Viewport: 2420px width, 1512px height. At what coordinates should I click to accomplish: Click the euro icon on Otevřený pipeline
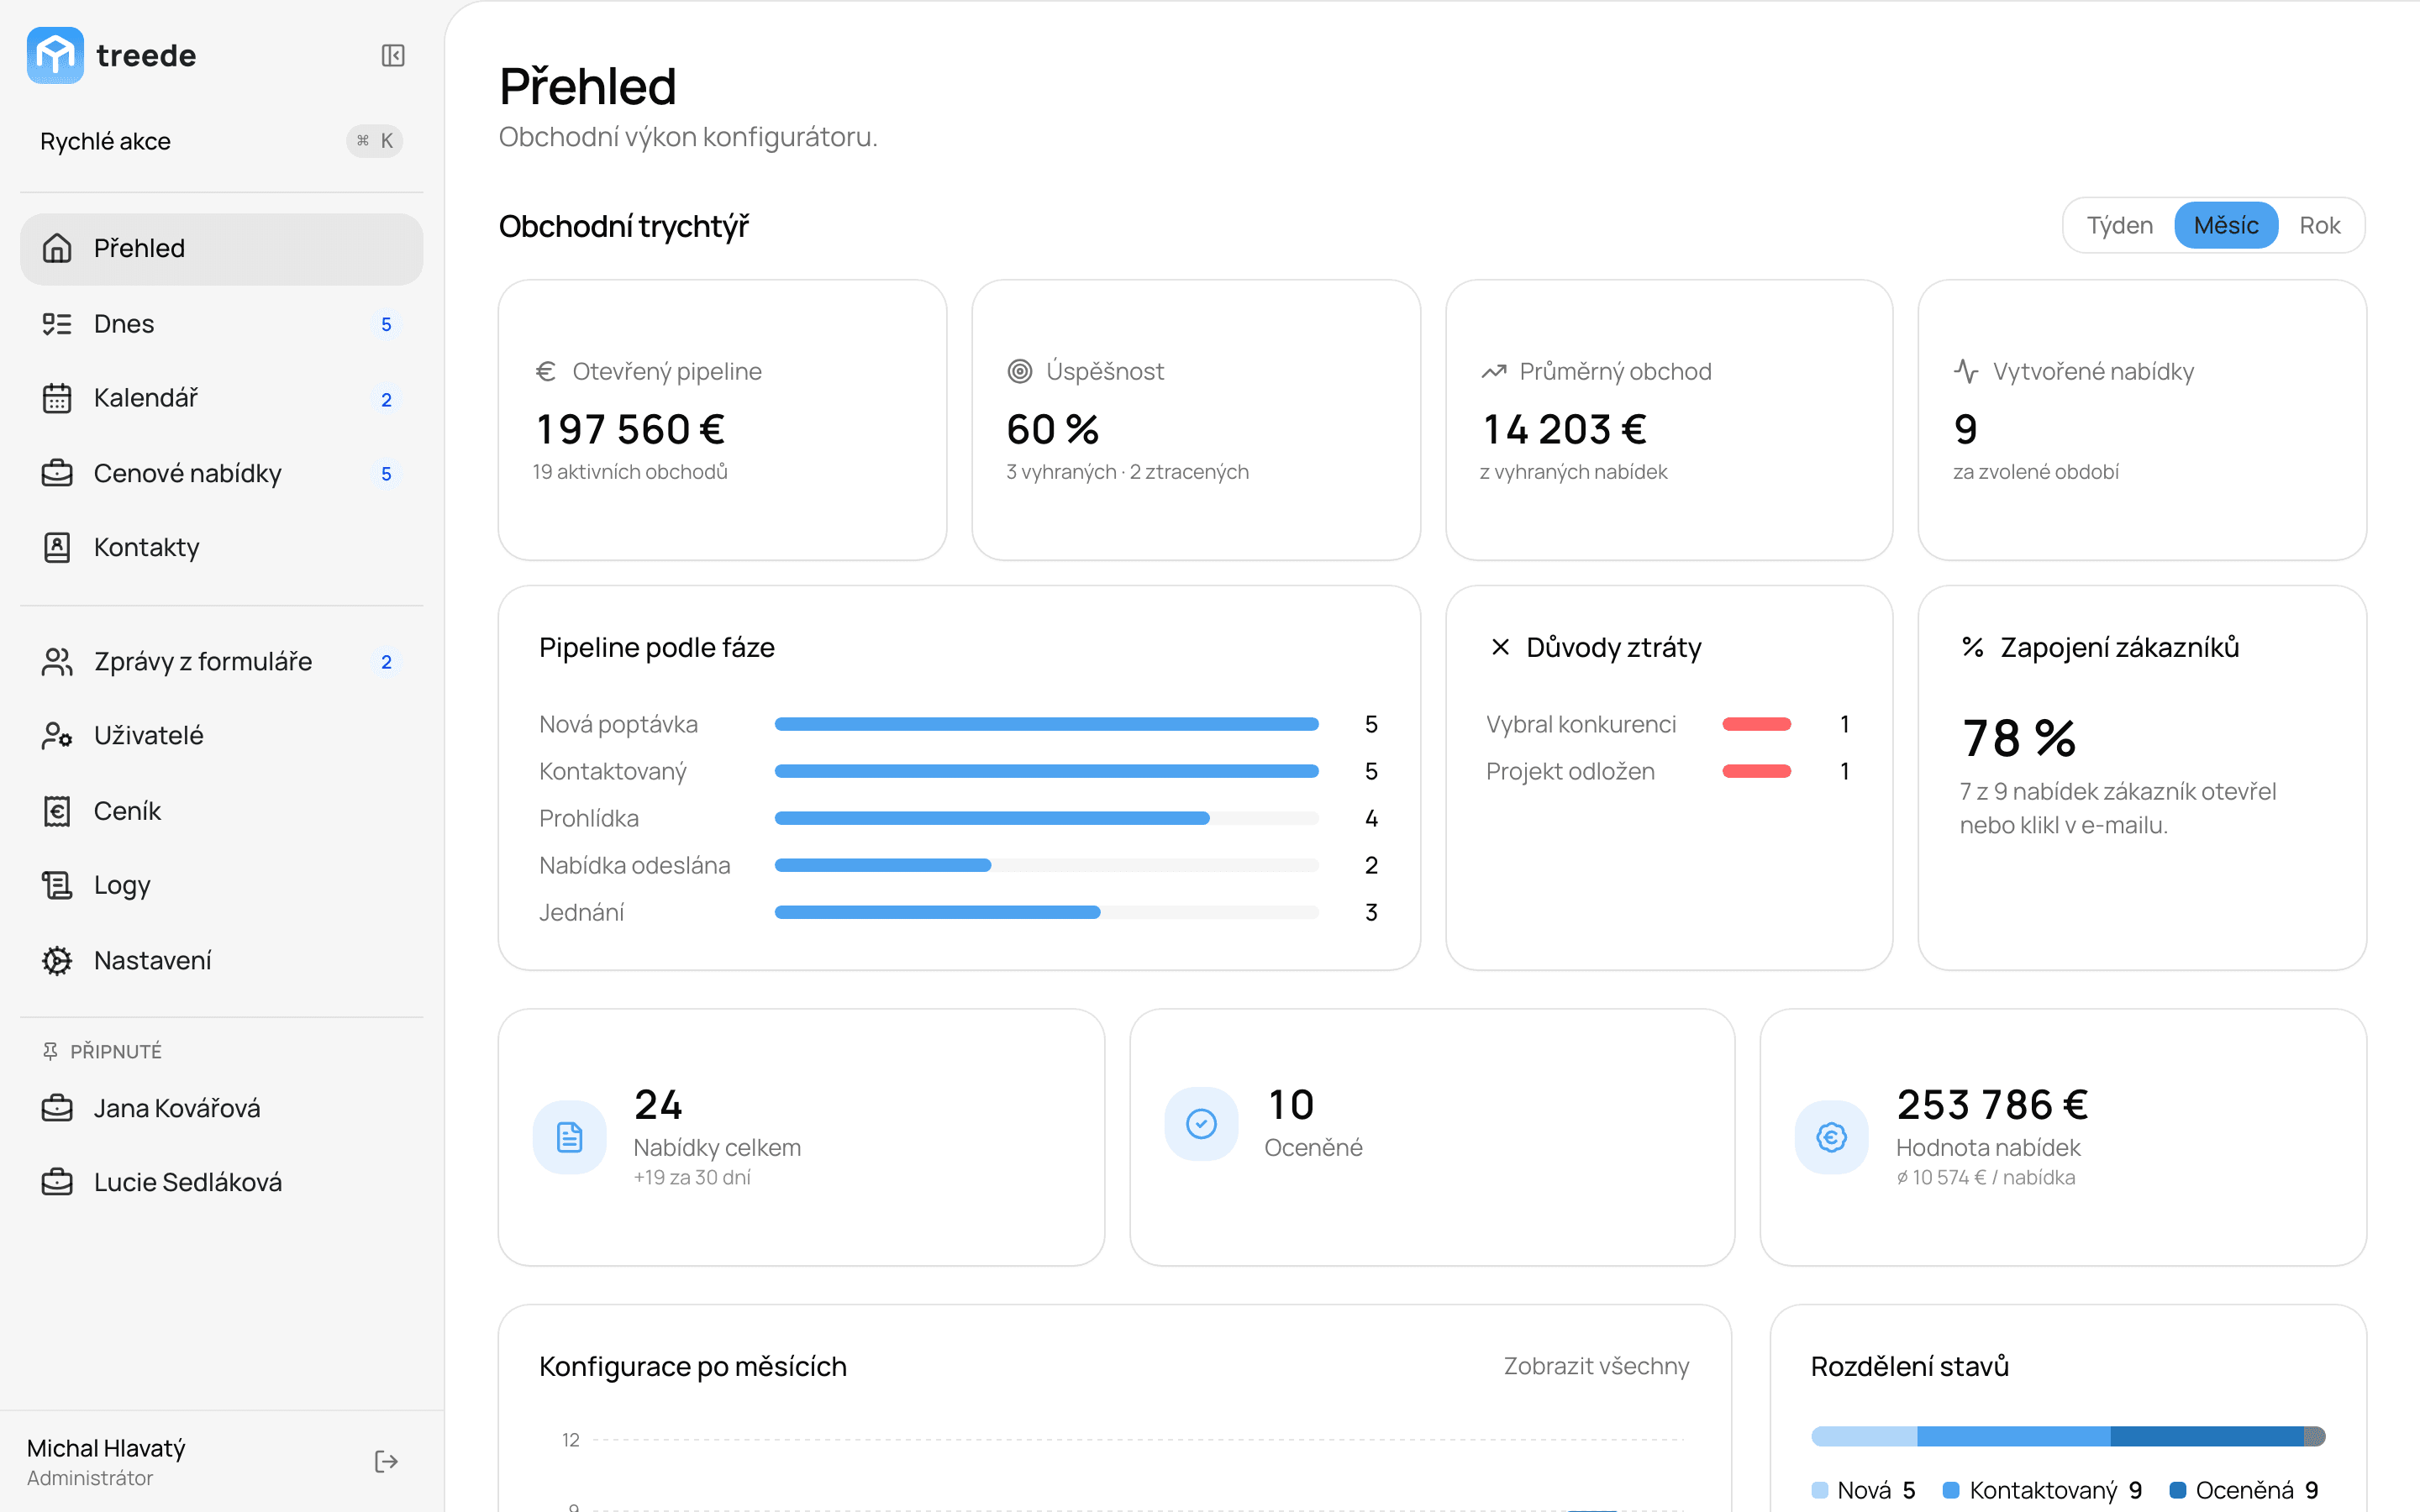pyautogui.click(x=545, y=371)
